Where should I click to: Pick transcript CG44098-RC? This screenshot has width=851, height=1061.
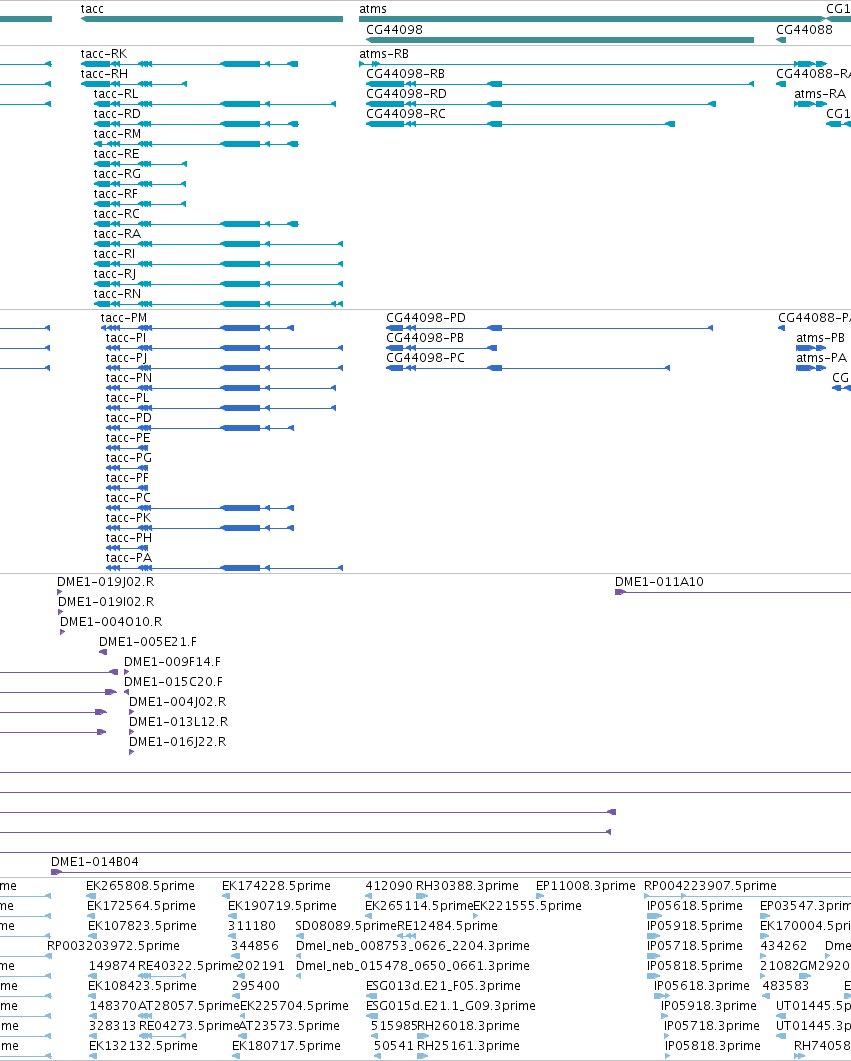point(520,124)
